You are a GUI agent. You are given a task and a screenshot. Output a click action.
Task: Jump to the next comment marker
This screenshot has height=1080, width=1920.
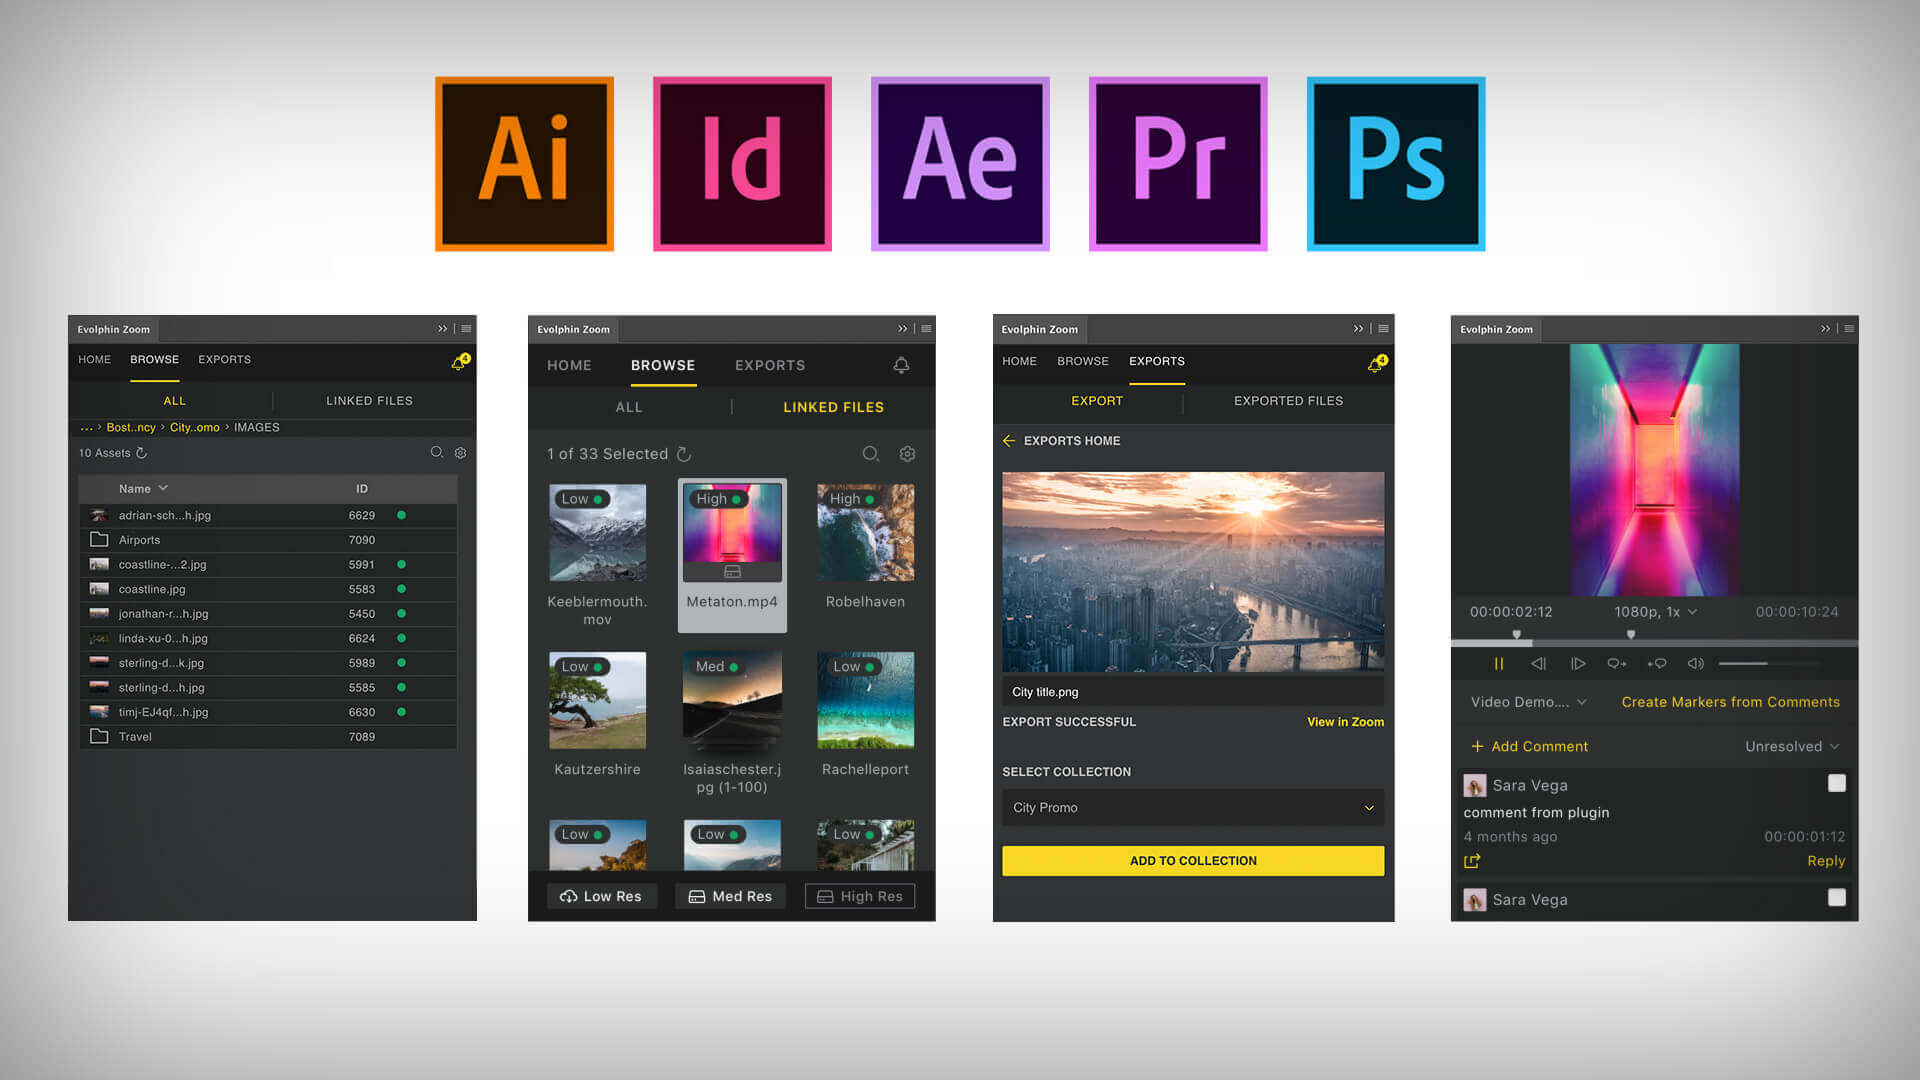[x=1616, y=664]
